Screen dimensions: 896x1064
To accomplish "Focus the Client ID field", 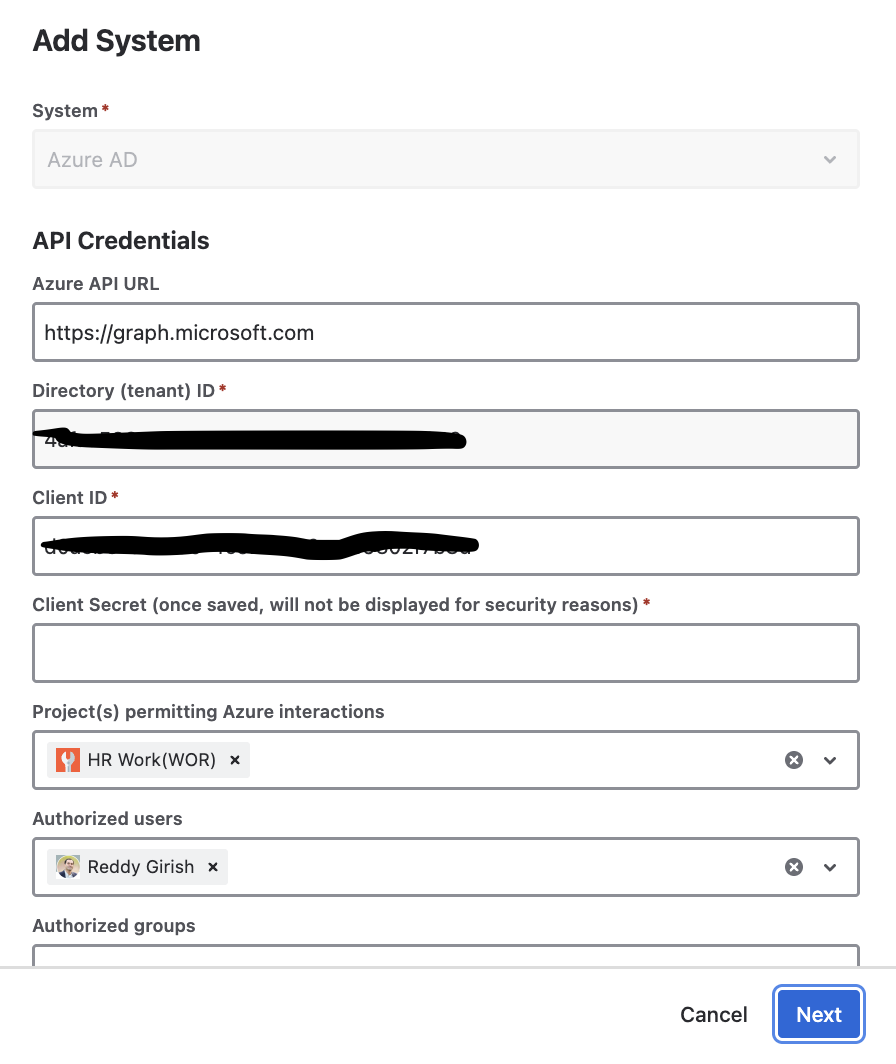I will [446, 546].
